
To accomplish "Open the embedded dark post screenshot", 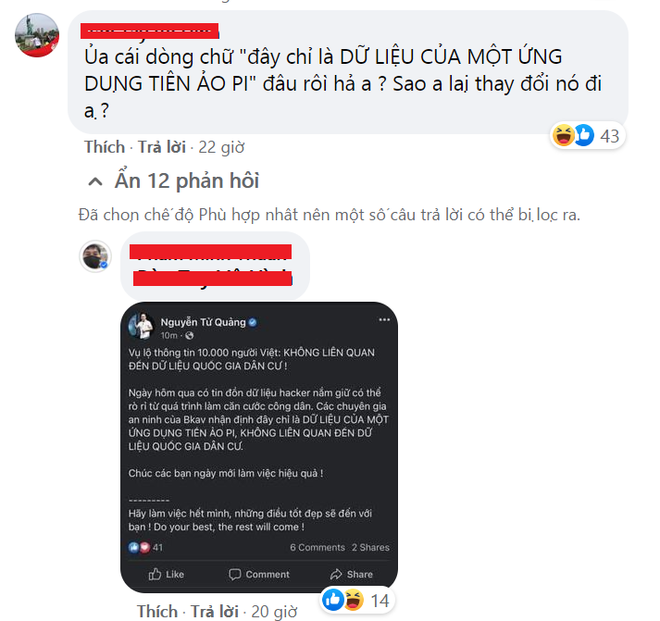I will coord(259,447).
